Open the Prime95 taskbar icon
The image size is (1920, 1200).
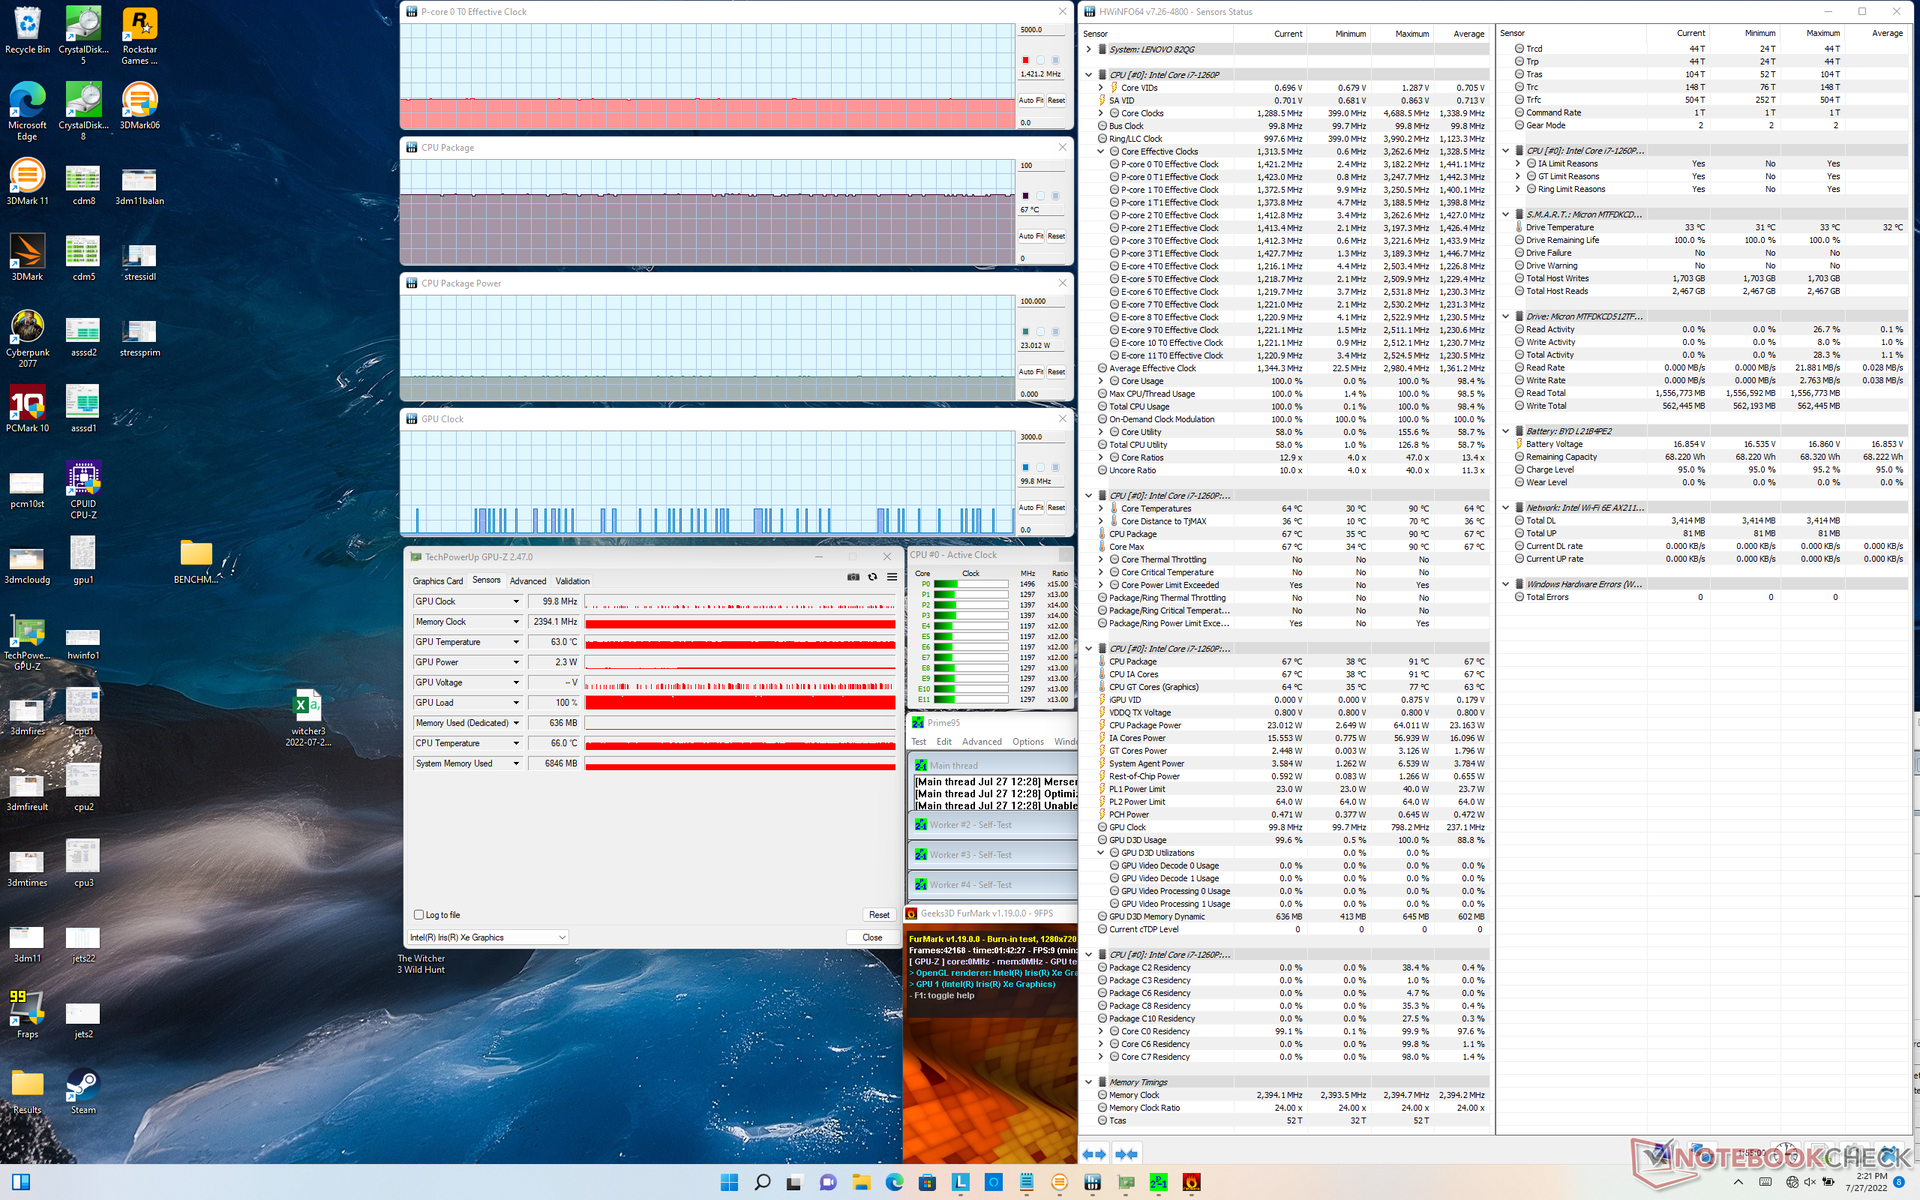tap(1158, 1183)
